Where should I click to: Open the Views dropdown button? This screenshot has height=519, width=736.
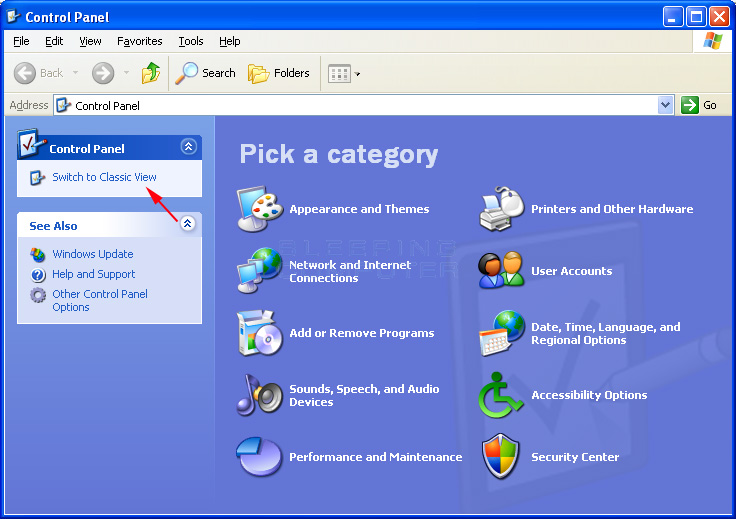[344, 74]
